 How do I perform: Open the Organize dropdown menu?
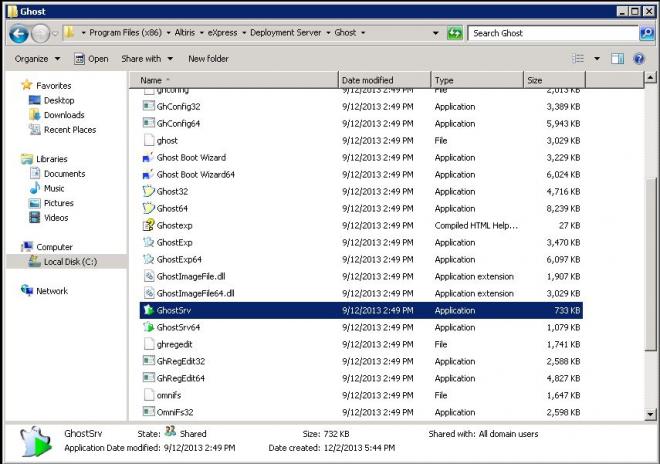(x=37, y=59)
